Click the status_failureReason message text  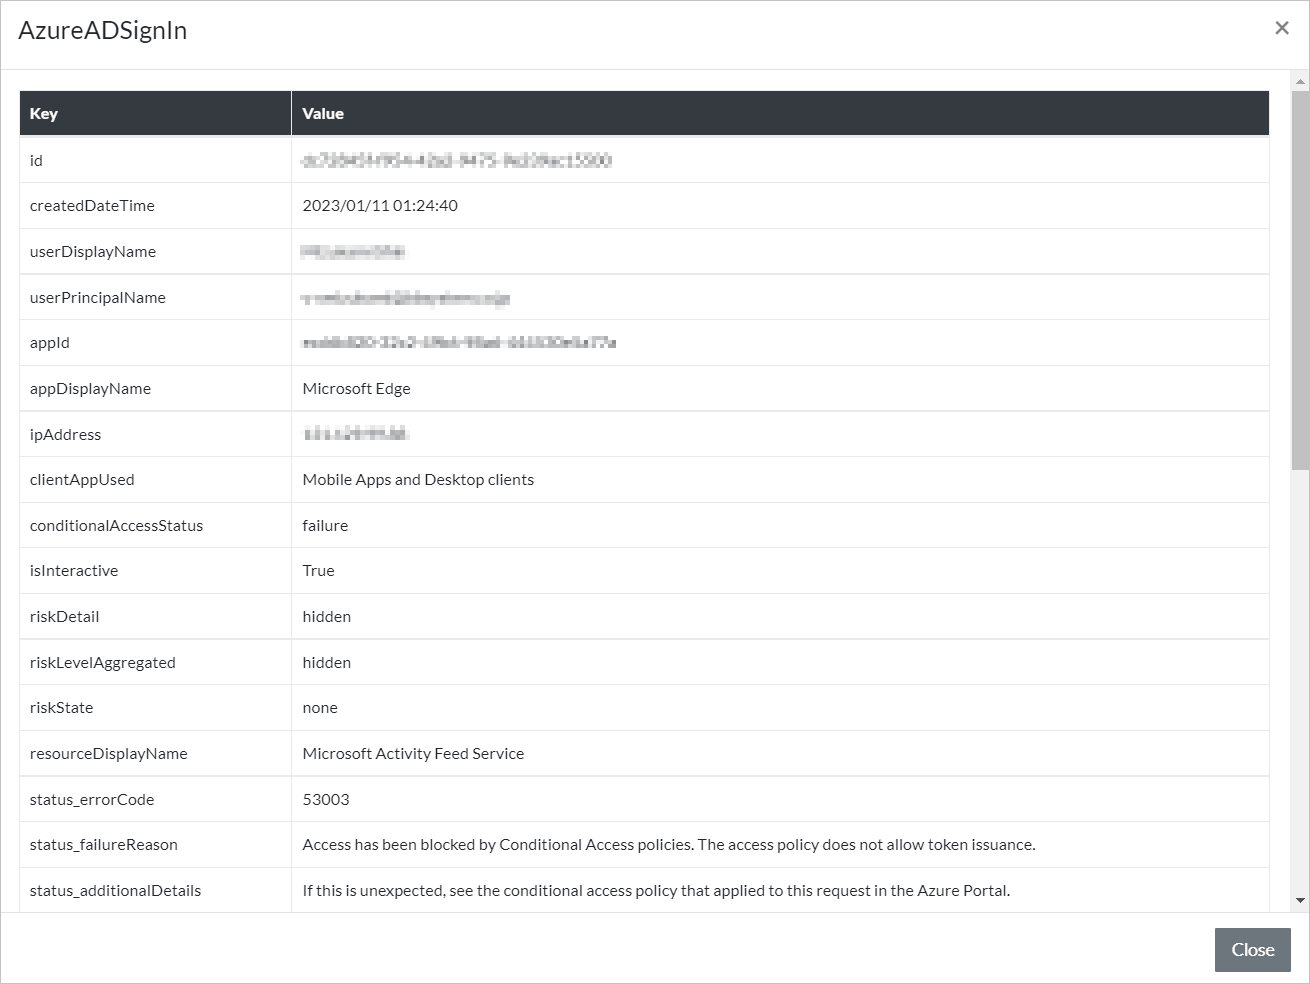(x=668, y=845)
